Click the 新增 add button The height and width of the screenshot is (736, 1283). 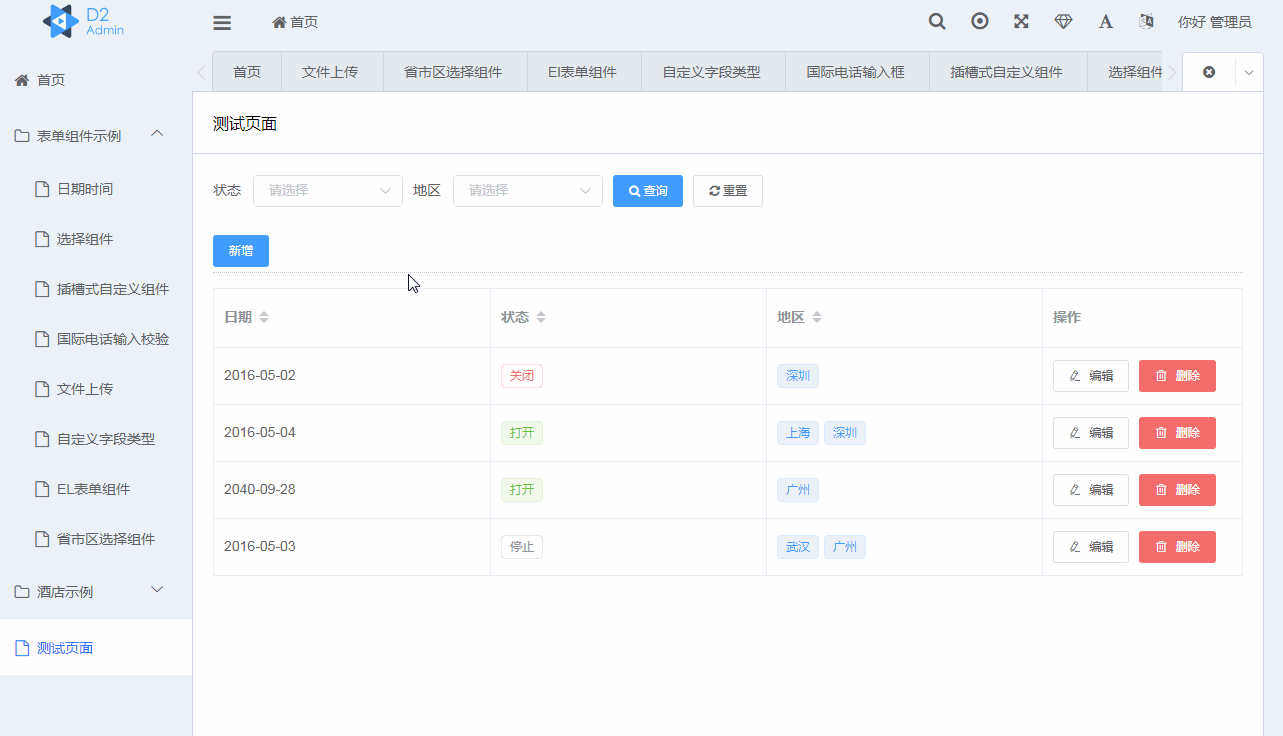241,251
